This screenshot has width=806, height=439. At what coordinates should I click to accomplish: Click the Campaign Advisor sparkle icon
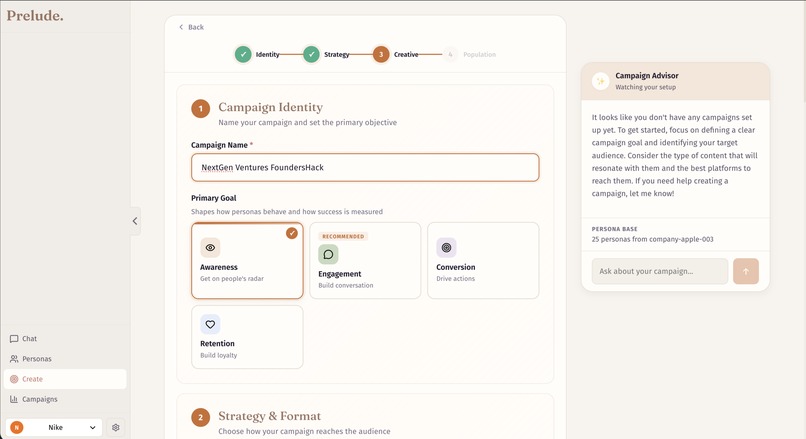point(600,81)
